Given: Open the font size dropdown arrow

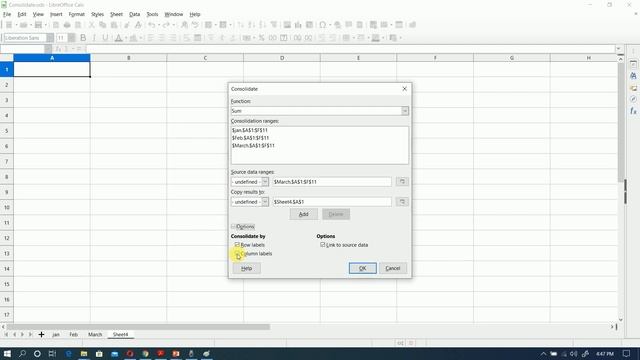Looking at the screenshot, I should coord(72,38).
